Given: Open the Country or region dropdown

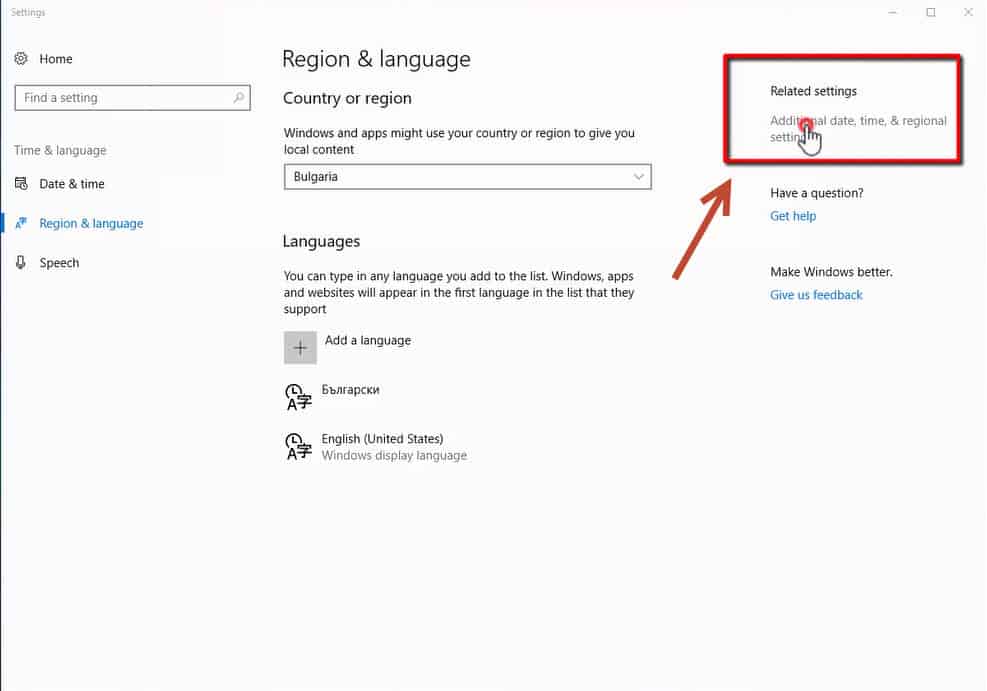Looking at the screenshot, I should coord(467,177).
